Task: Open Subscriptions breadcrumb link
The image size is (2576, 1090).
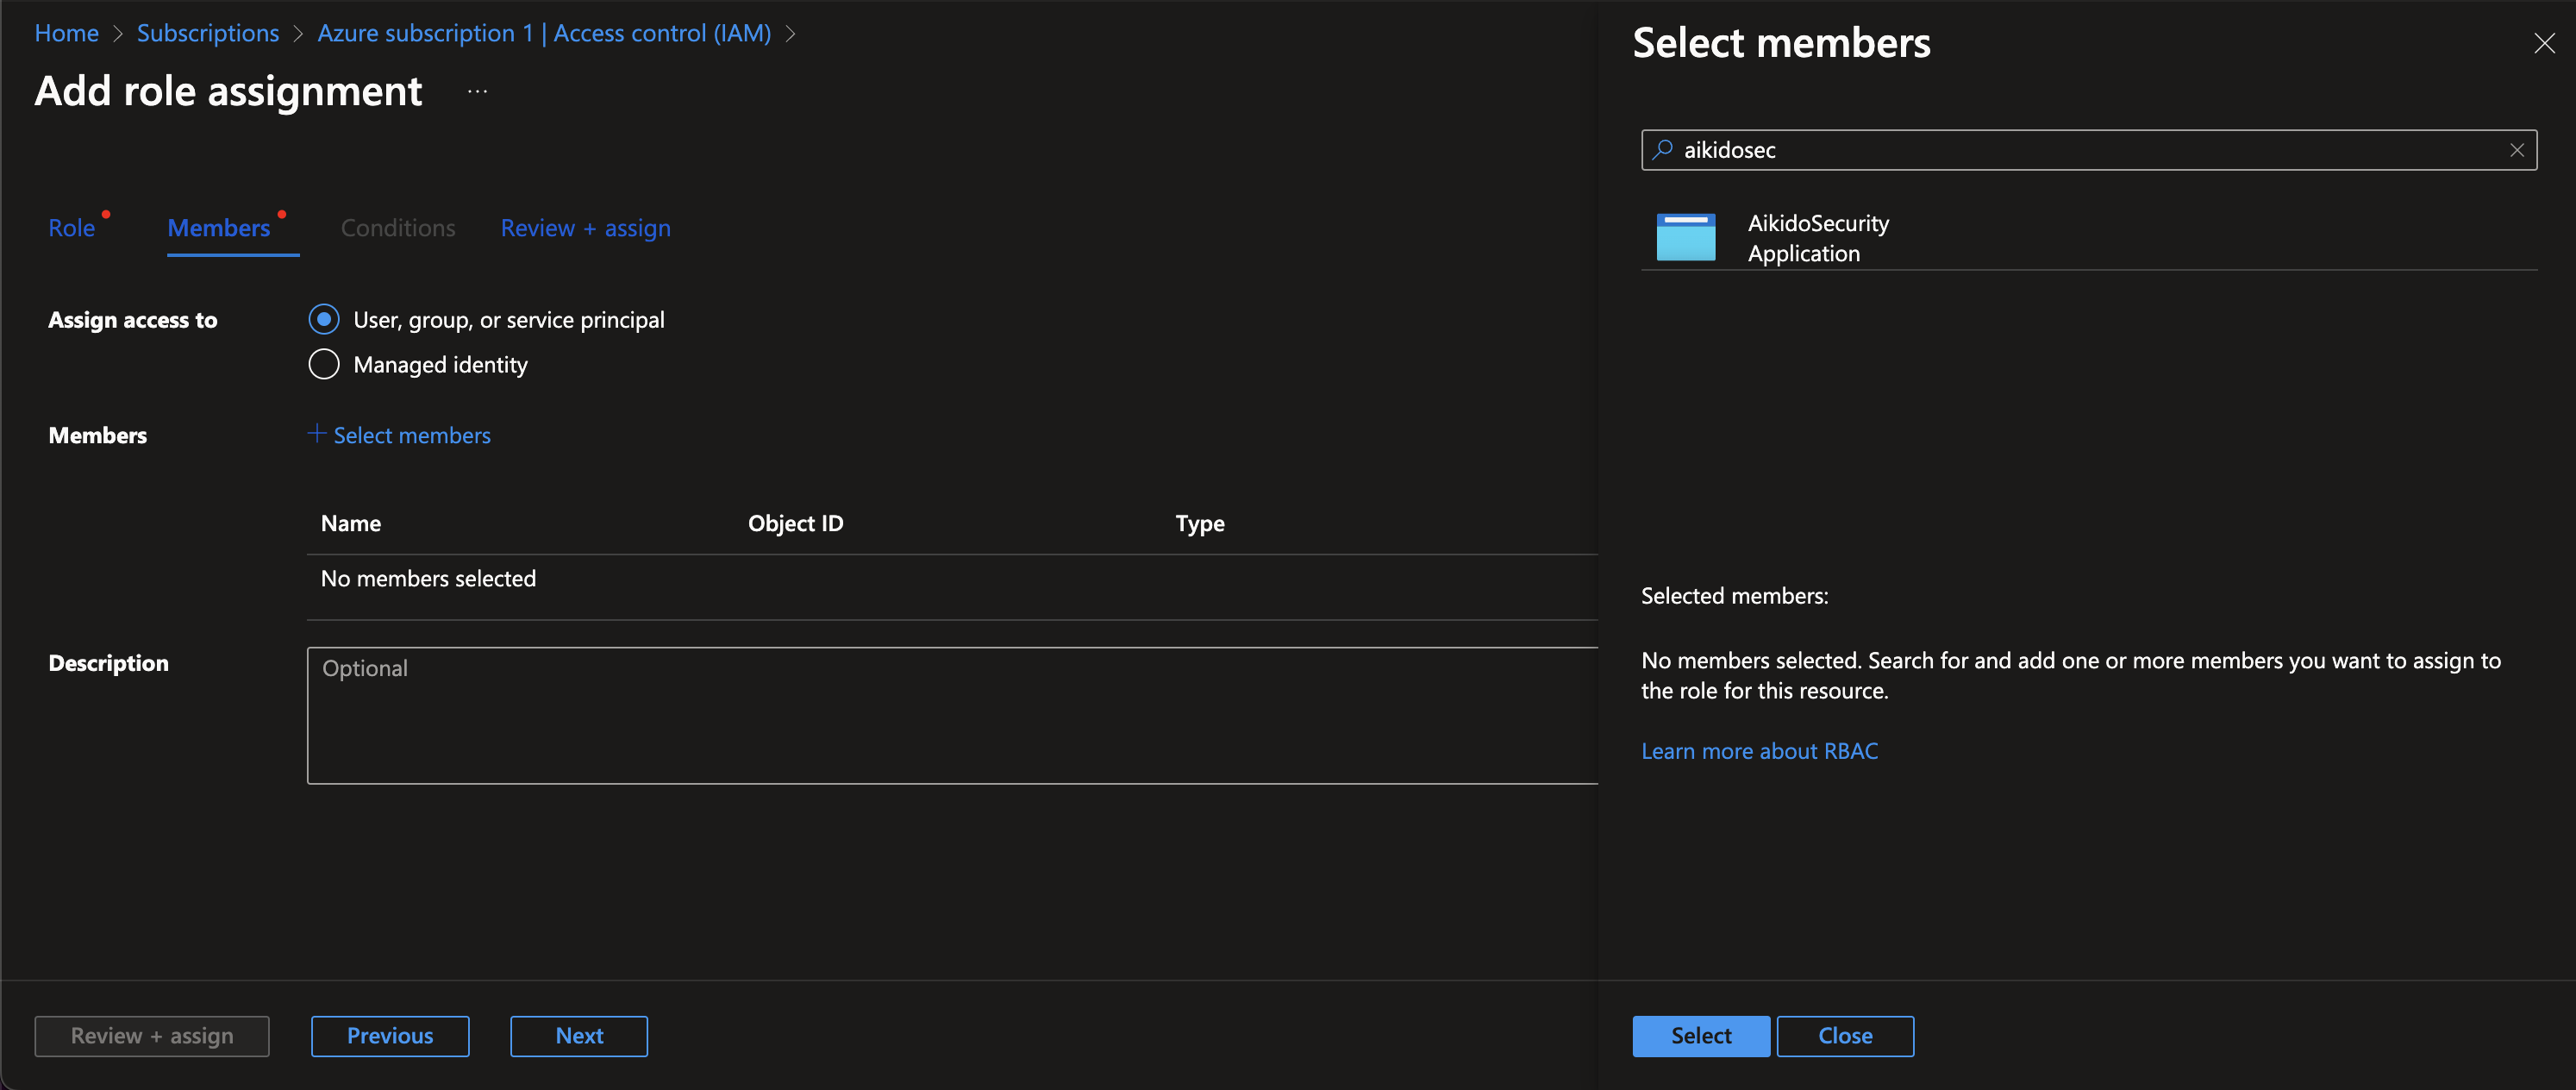Action: tap(208, 33)
